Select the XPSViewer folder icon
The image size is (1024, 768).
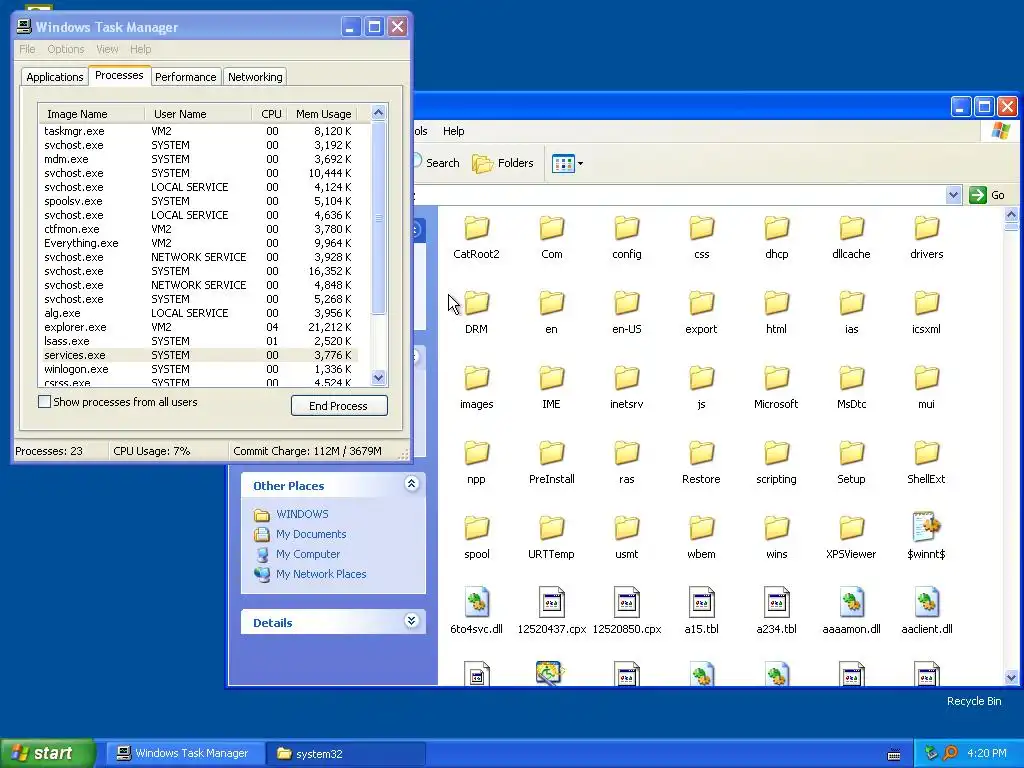coord(852,529)
